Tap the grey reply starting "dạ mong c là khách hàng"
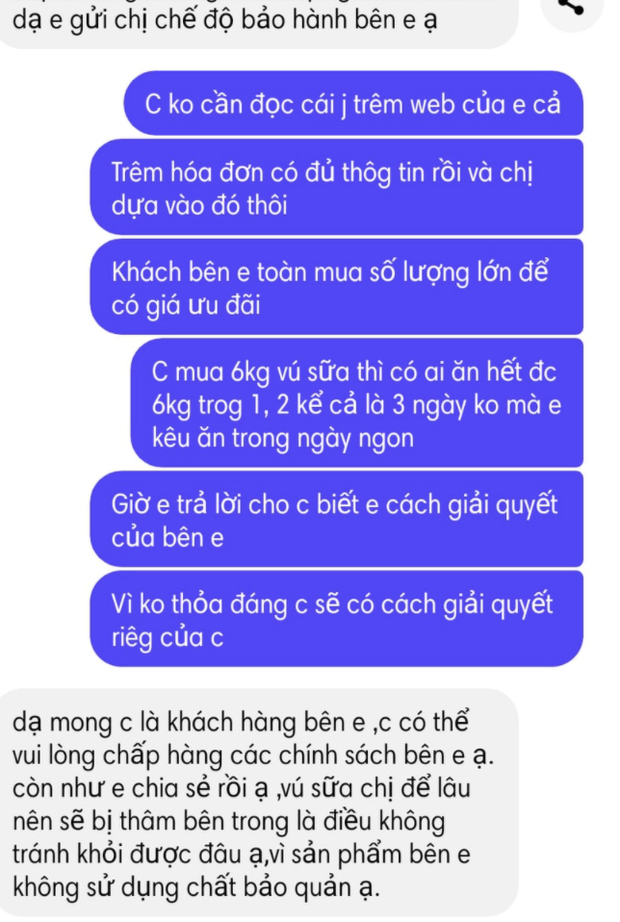This screenshot has width=620, height=922. (259, 803)
